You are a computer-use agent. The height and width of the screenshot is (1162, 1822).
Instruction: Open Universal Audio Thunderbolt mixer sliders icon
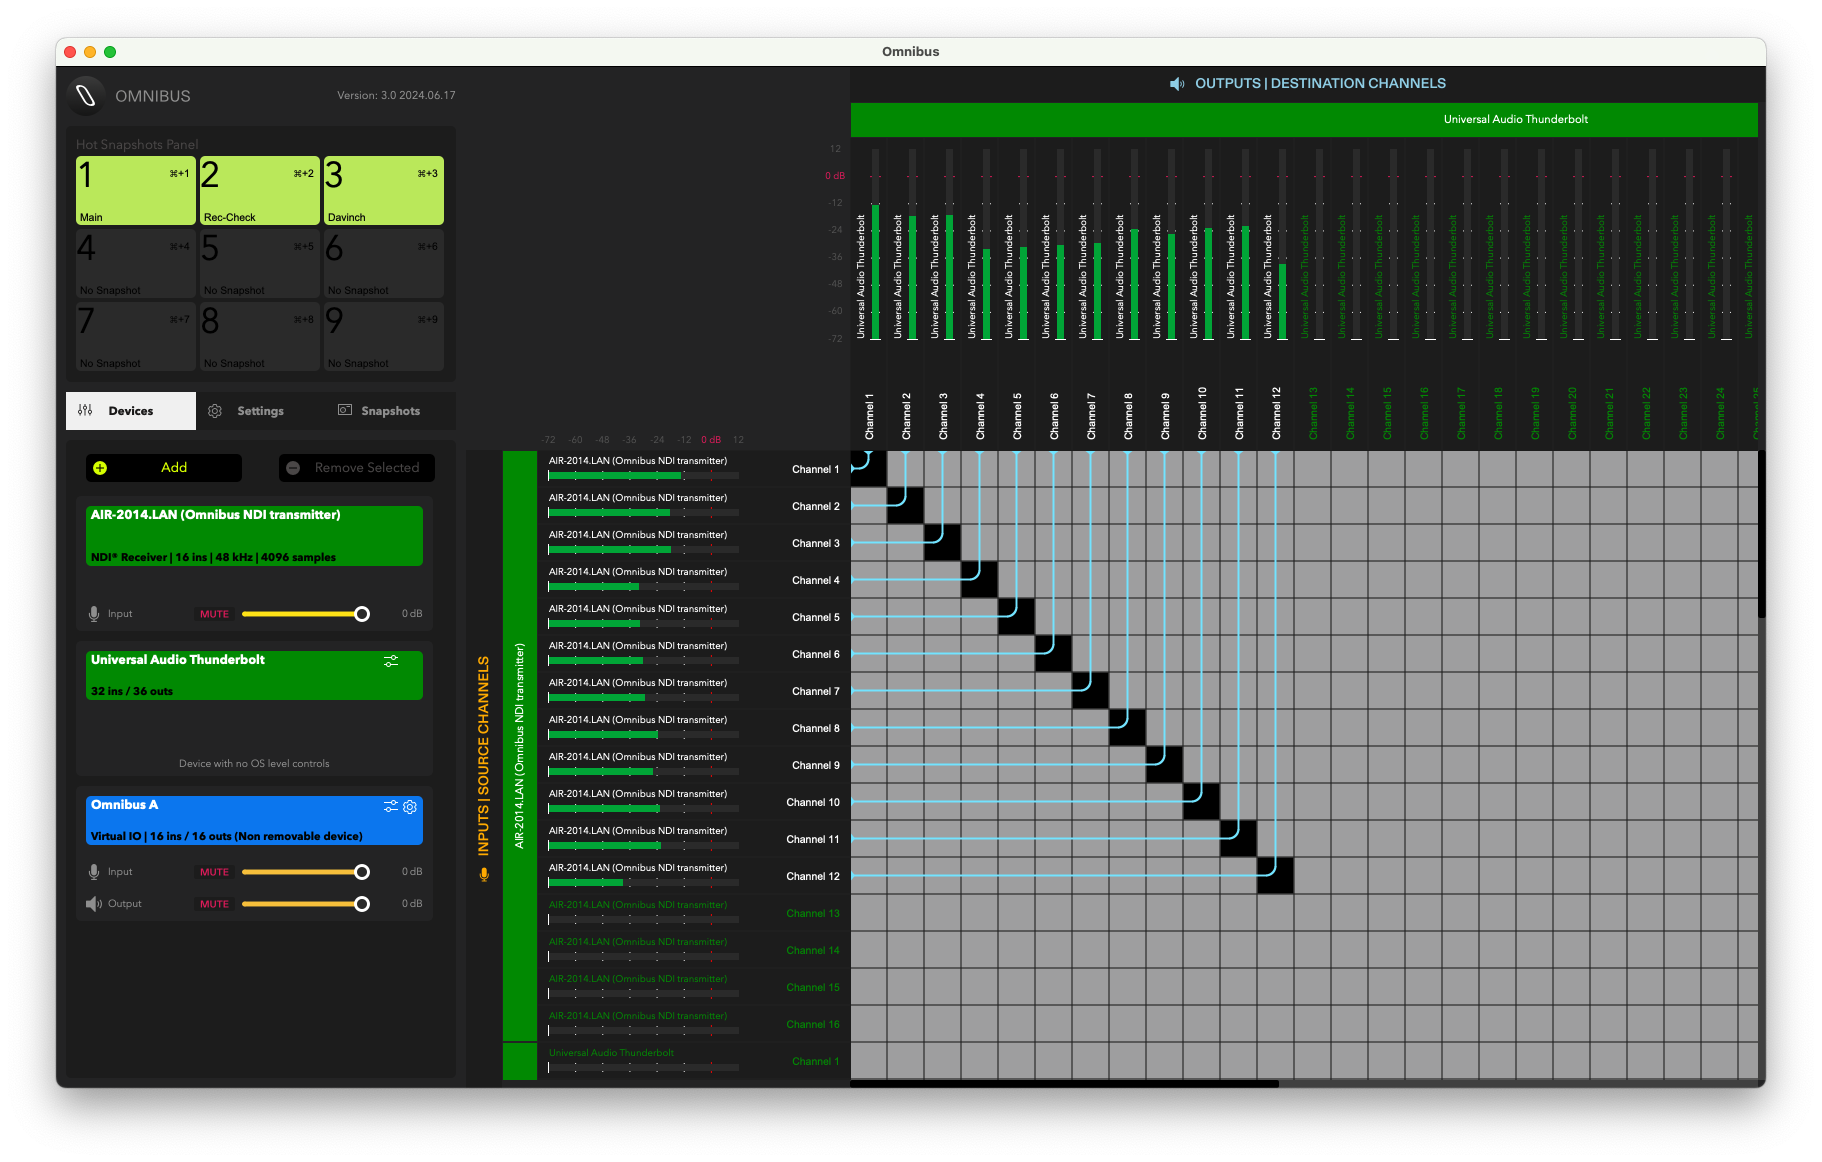tap(391, 661)
